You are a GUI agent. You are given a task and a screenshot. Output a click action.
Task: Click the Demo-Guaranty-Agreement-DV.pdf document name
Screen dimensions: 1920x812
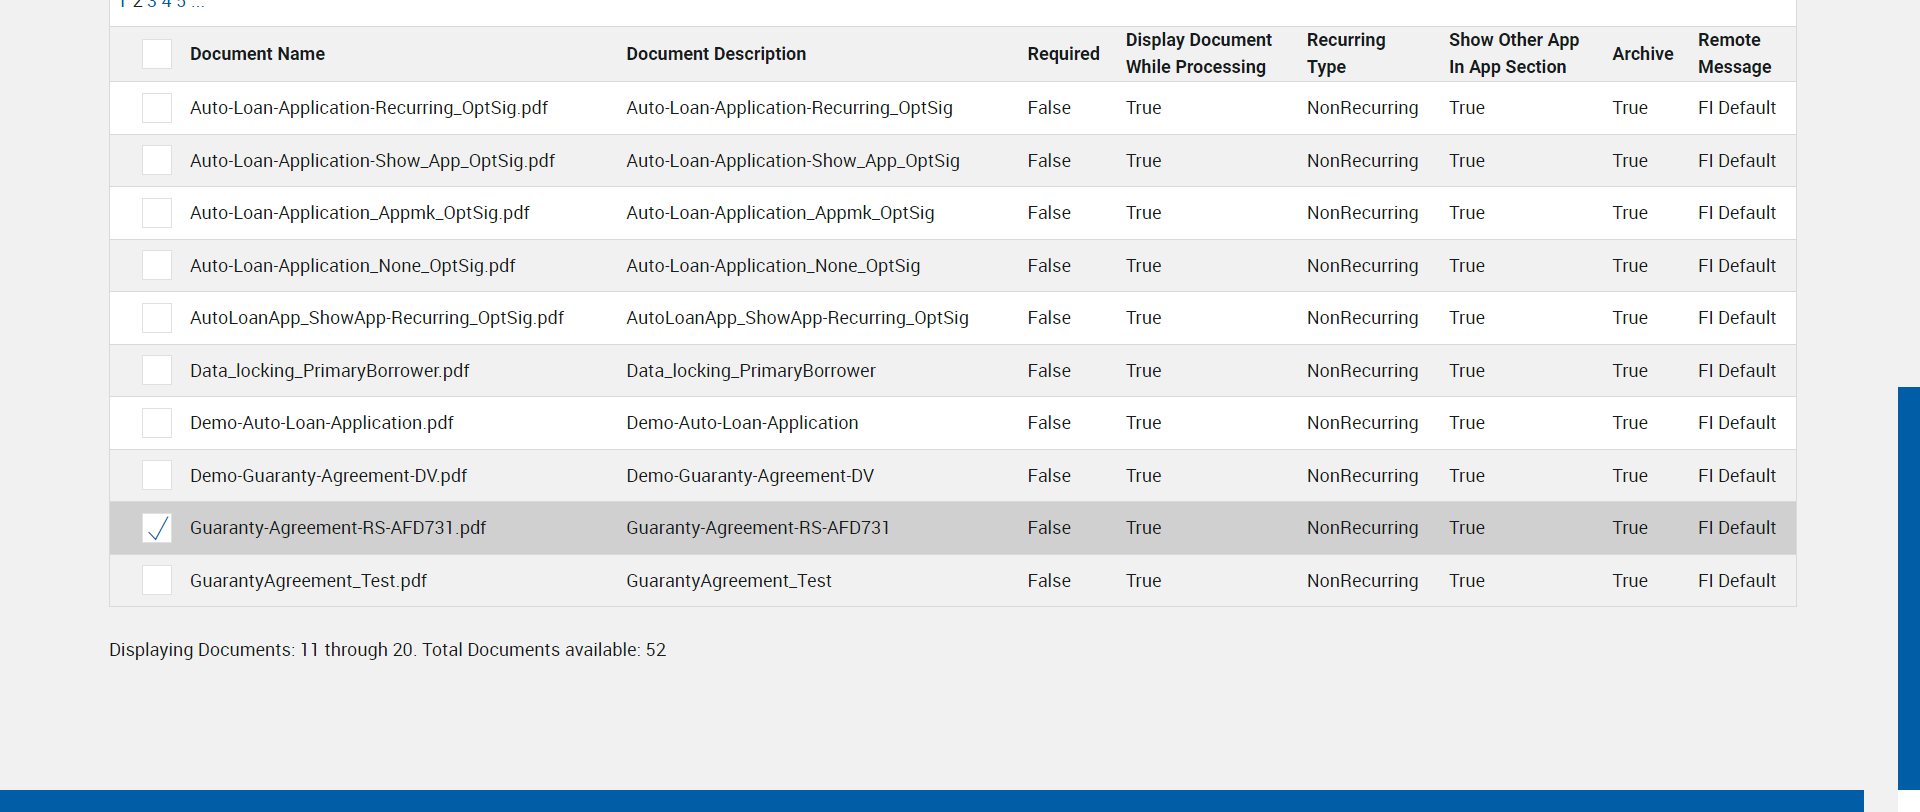[328, 476]
